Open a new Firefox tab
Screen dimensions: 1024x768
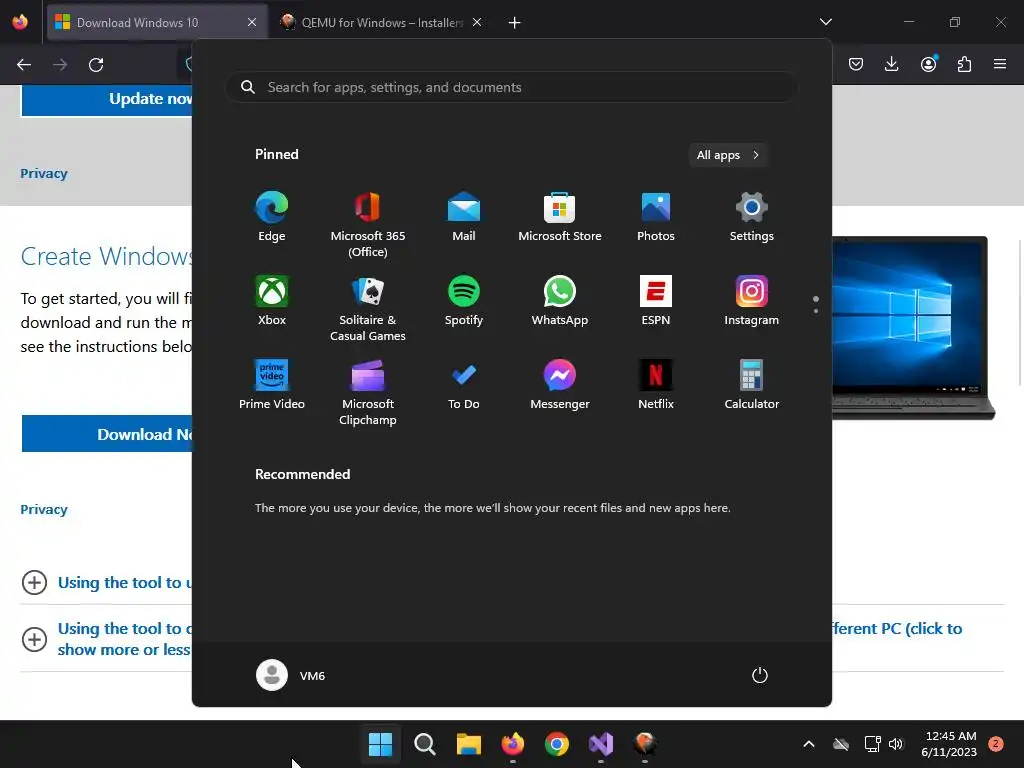click(x=515, y=23)
